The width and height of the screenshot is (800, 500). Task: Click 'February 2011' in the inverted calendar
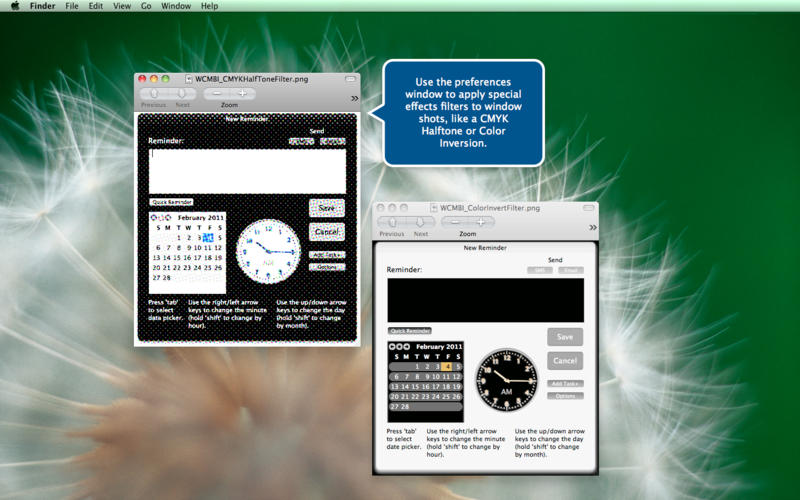(439, 346)
